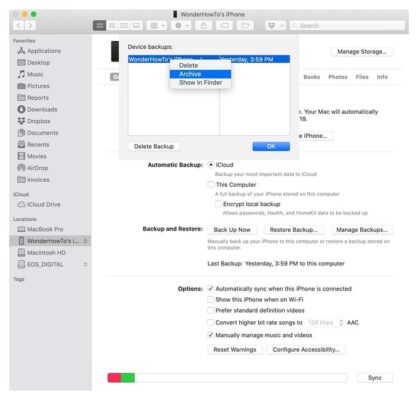Switch to the Info tab
The height and width of the screenshot is (400, 418).
tap(382, 77)
